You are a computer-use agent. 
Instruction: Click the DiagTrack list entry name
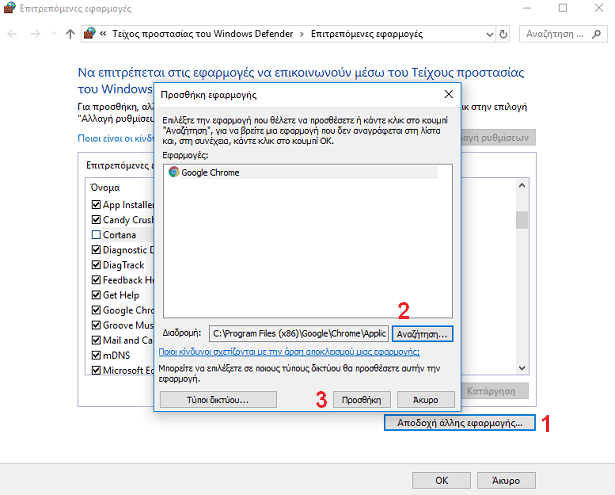pos(124,265)
